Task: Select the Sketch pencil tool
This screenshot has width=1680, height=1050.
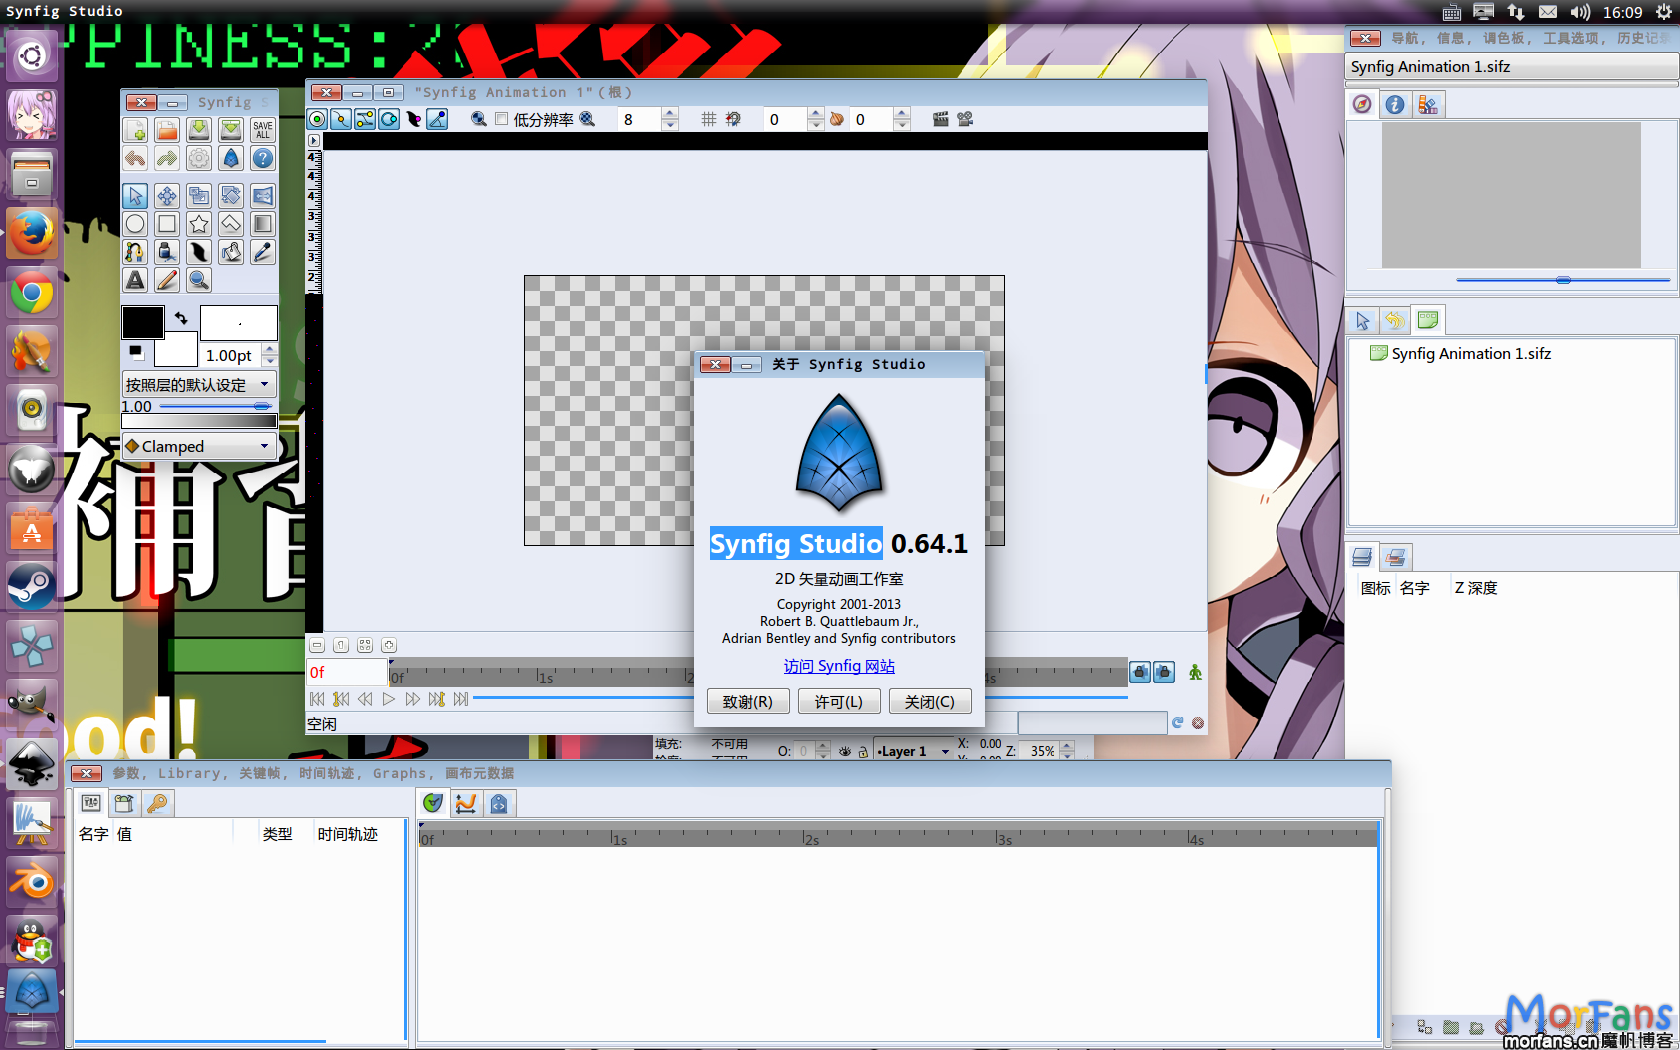Action: pyautogui.click(x=167, y=280)
